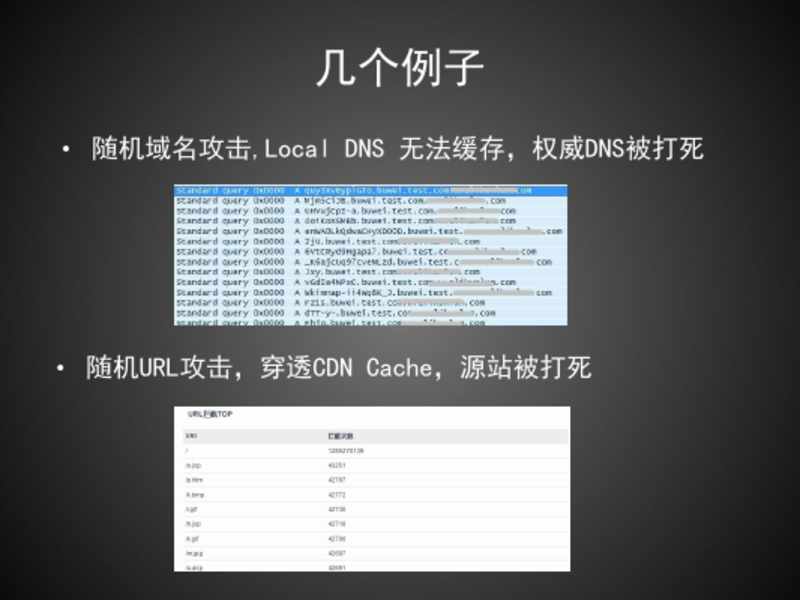The height and width of the screenshot is (600, 800).
Task: Click the URL column header in table
Action: [x=191, y=437]
